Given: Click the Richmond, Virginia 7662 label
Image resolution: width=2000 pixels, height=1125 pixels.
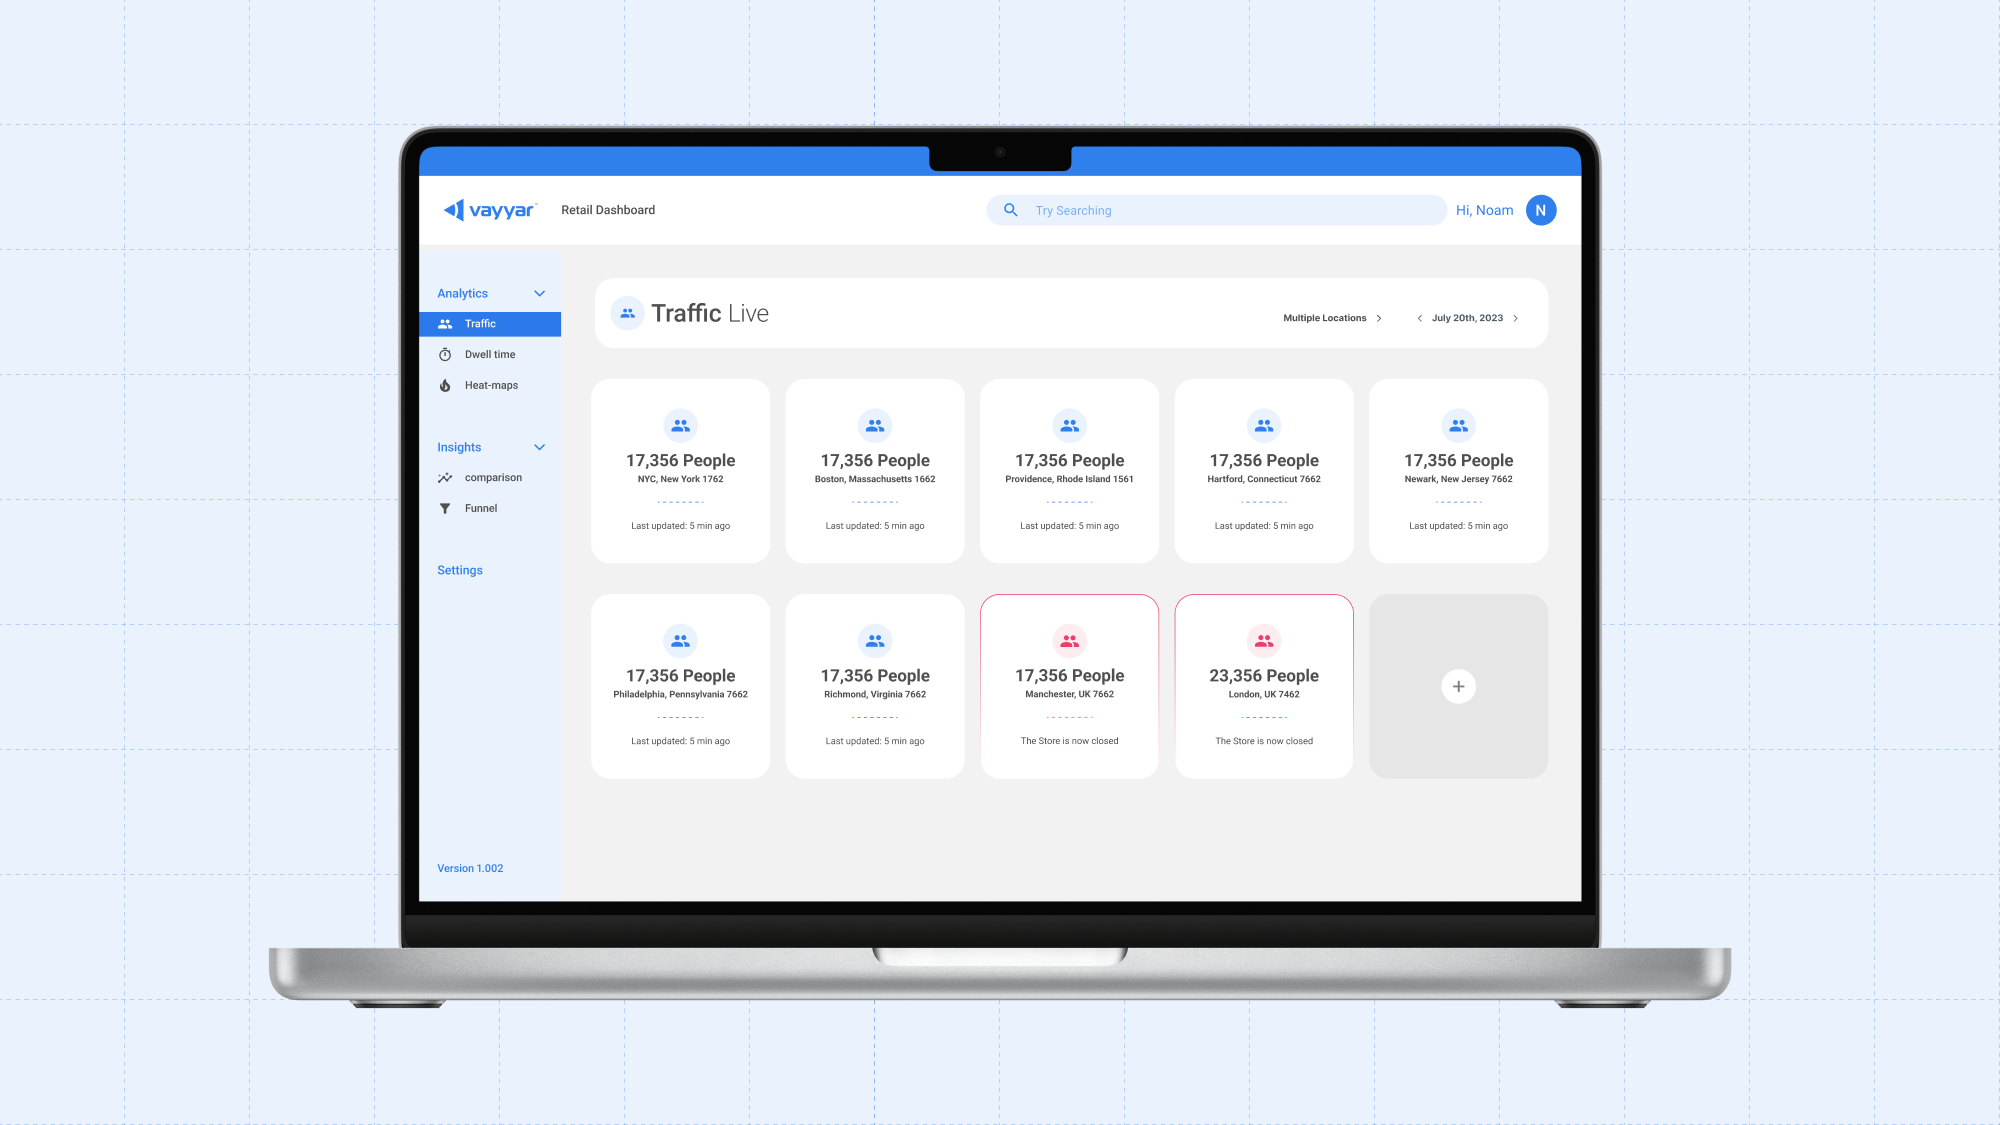Looking at the screenshot, I should click(x=875, y=694).
